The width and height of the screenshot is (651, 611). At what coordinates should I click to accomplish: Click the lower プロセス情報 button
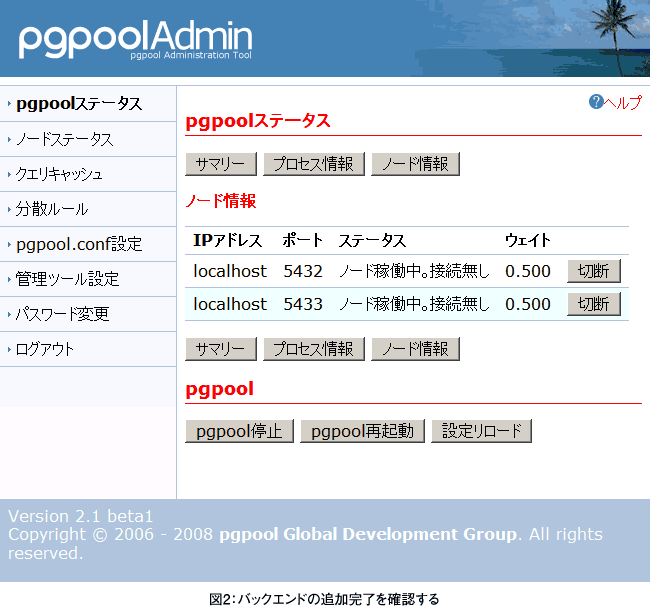(314, 349)
